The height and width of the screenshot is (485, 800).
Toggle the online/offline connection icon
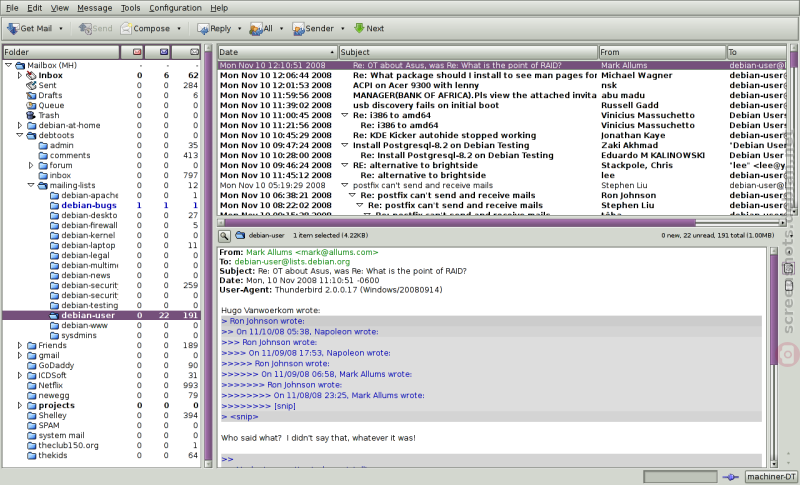731,477
